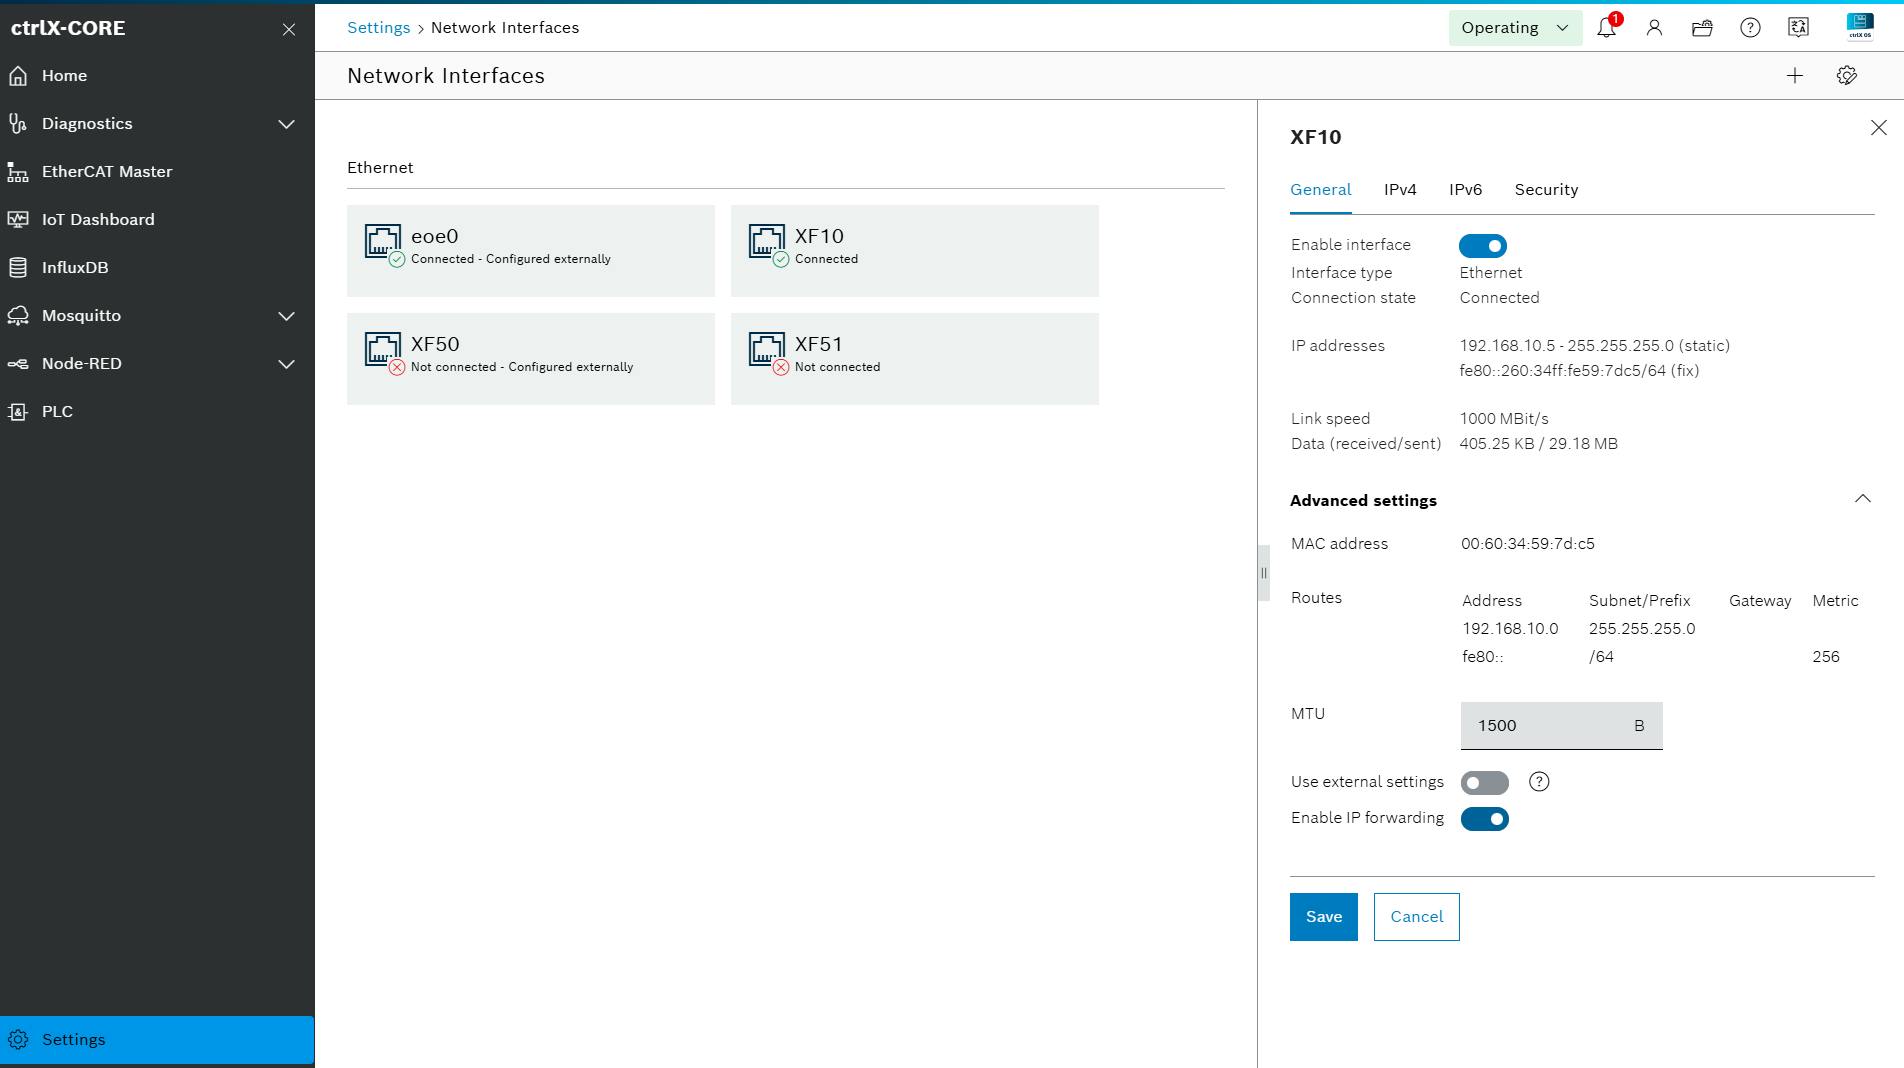The image size is (1904, 1068).
Task: Expand the Node-RED menu chevron
Action: (x=286, y=364)
